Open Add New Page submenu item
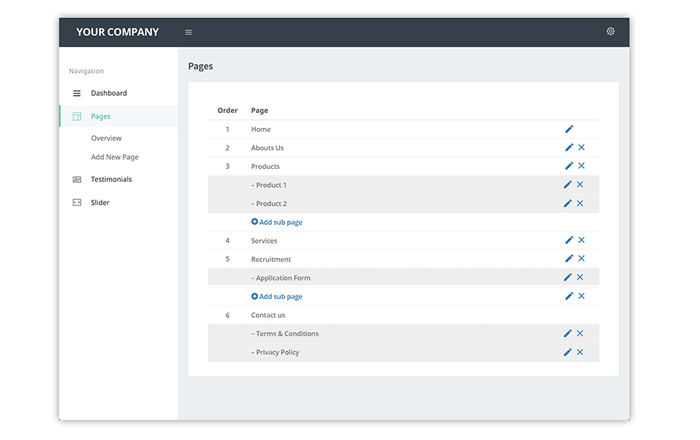The image size is (700, 440). coord(115,157)
